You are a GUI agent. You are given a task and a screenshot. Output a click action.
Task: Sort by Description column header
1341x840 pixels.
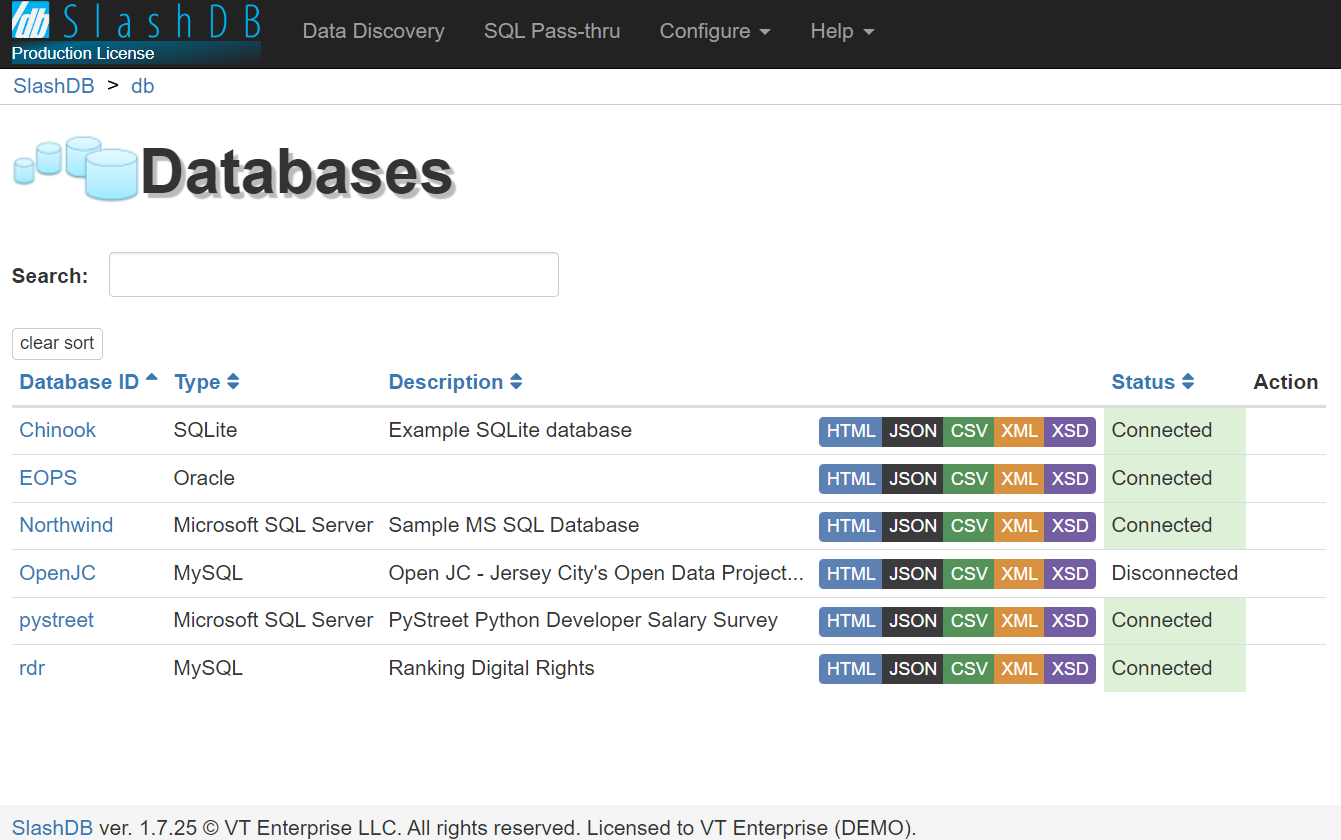coord(456,382)
